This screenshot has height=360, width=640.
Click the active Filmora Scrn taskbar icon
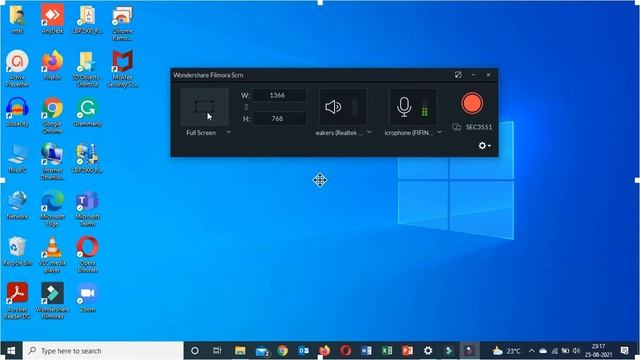pyautogui.click(x=469, y=351)
